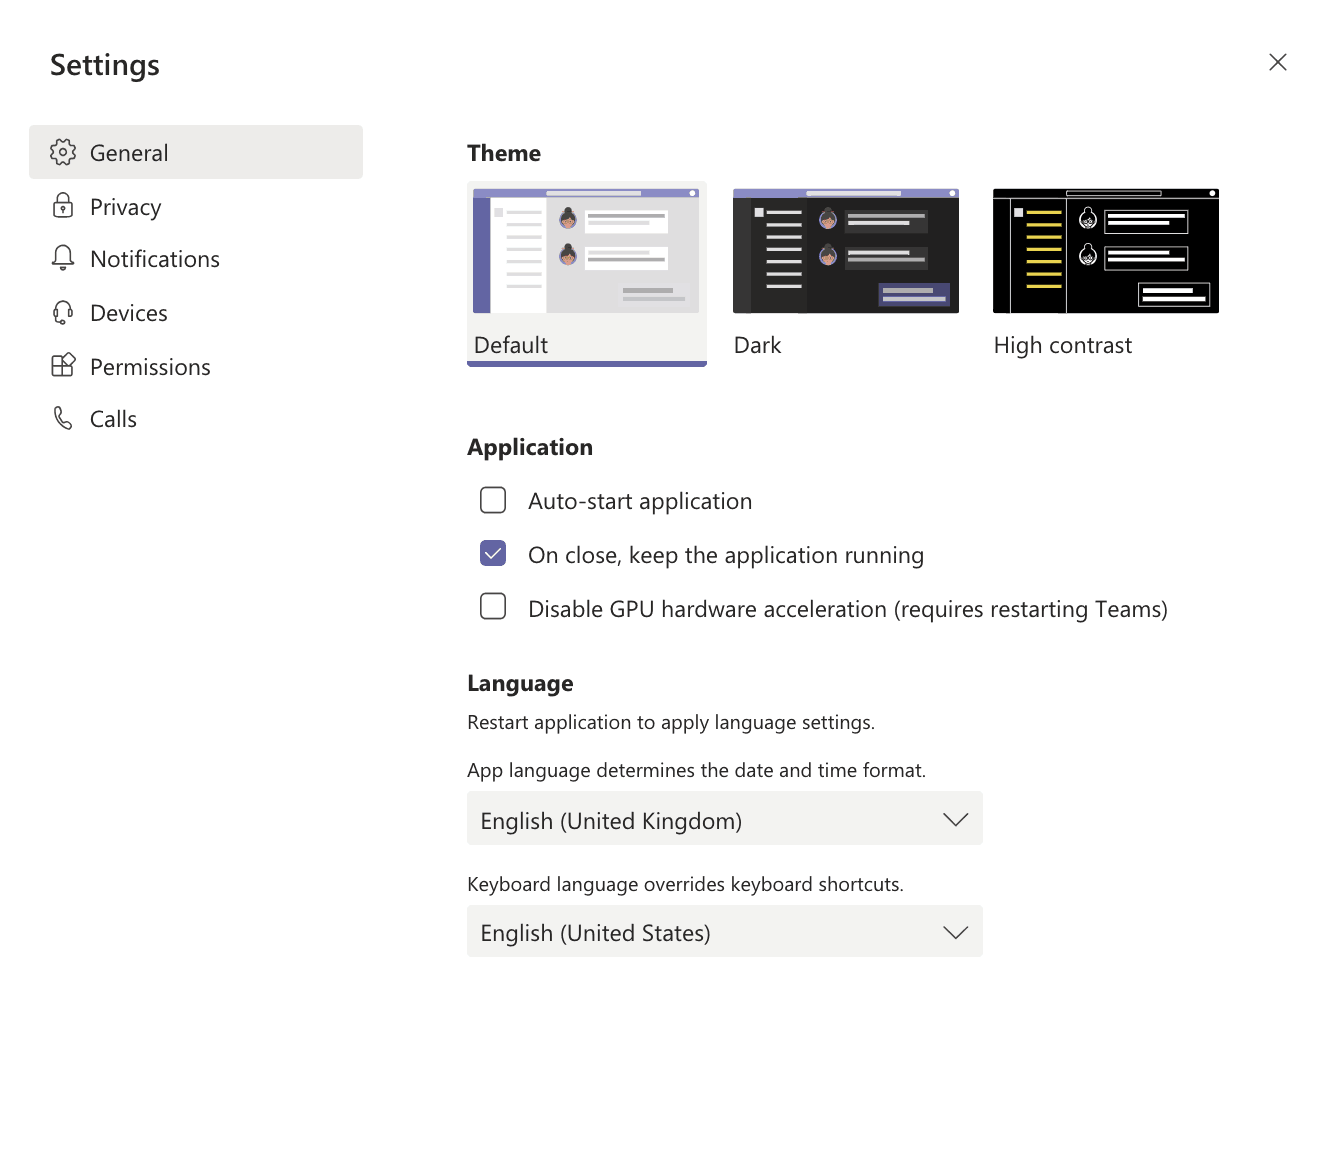The width and height of the screenshot is (1323, 1154).
Task: Close the Settings dialog with the X icon
Action: (1277, 62)
